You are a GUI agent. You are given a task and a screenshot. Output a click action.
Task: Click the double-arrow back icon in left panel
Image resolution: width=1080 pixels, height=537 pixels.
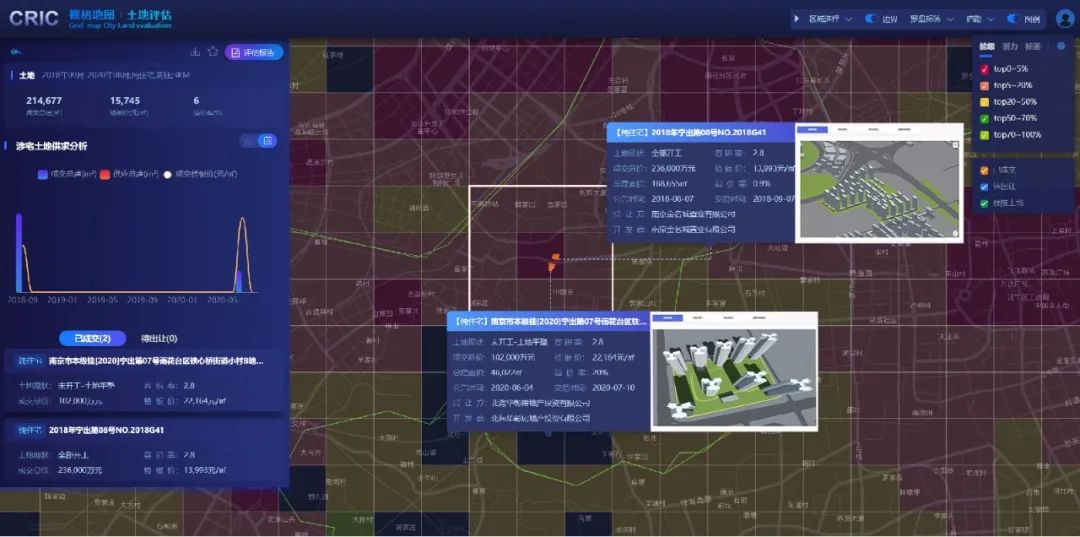16,53
